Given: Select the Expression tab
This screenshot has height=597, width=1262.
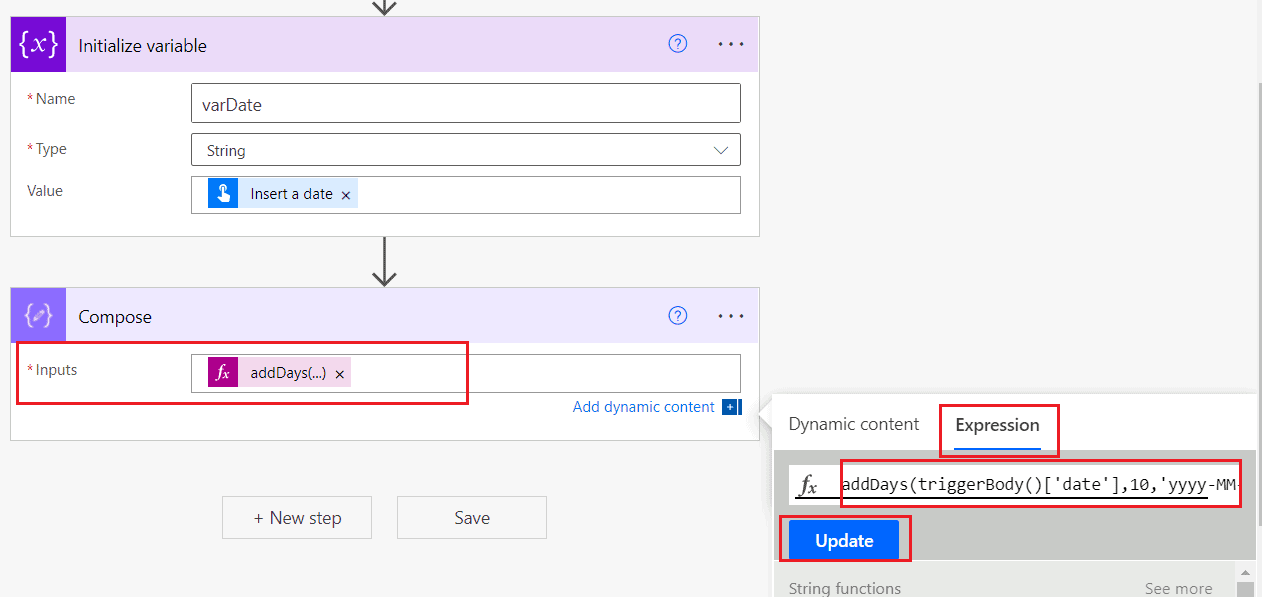Looking at the screenshot, I should 998,424.
